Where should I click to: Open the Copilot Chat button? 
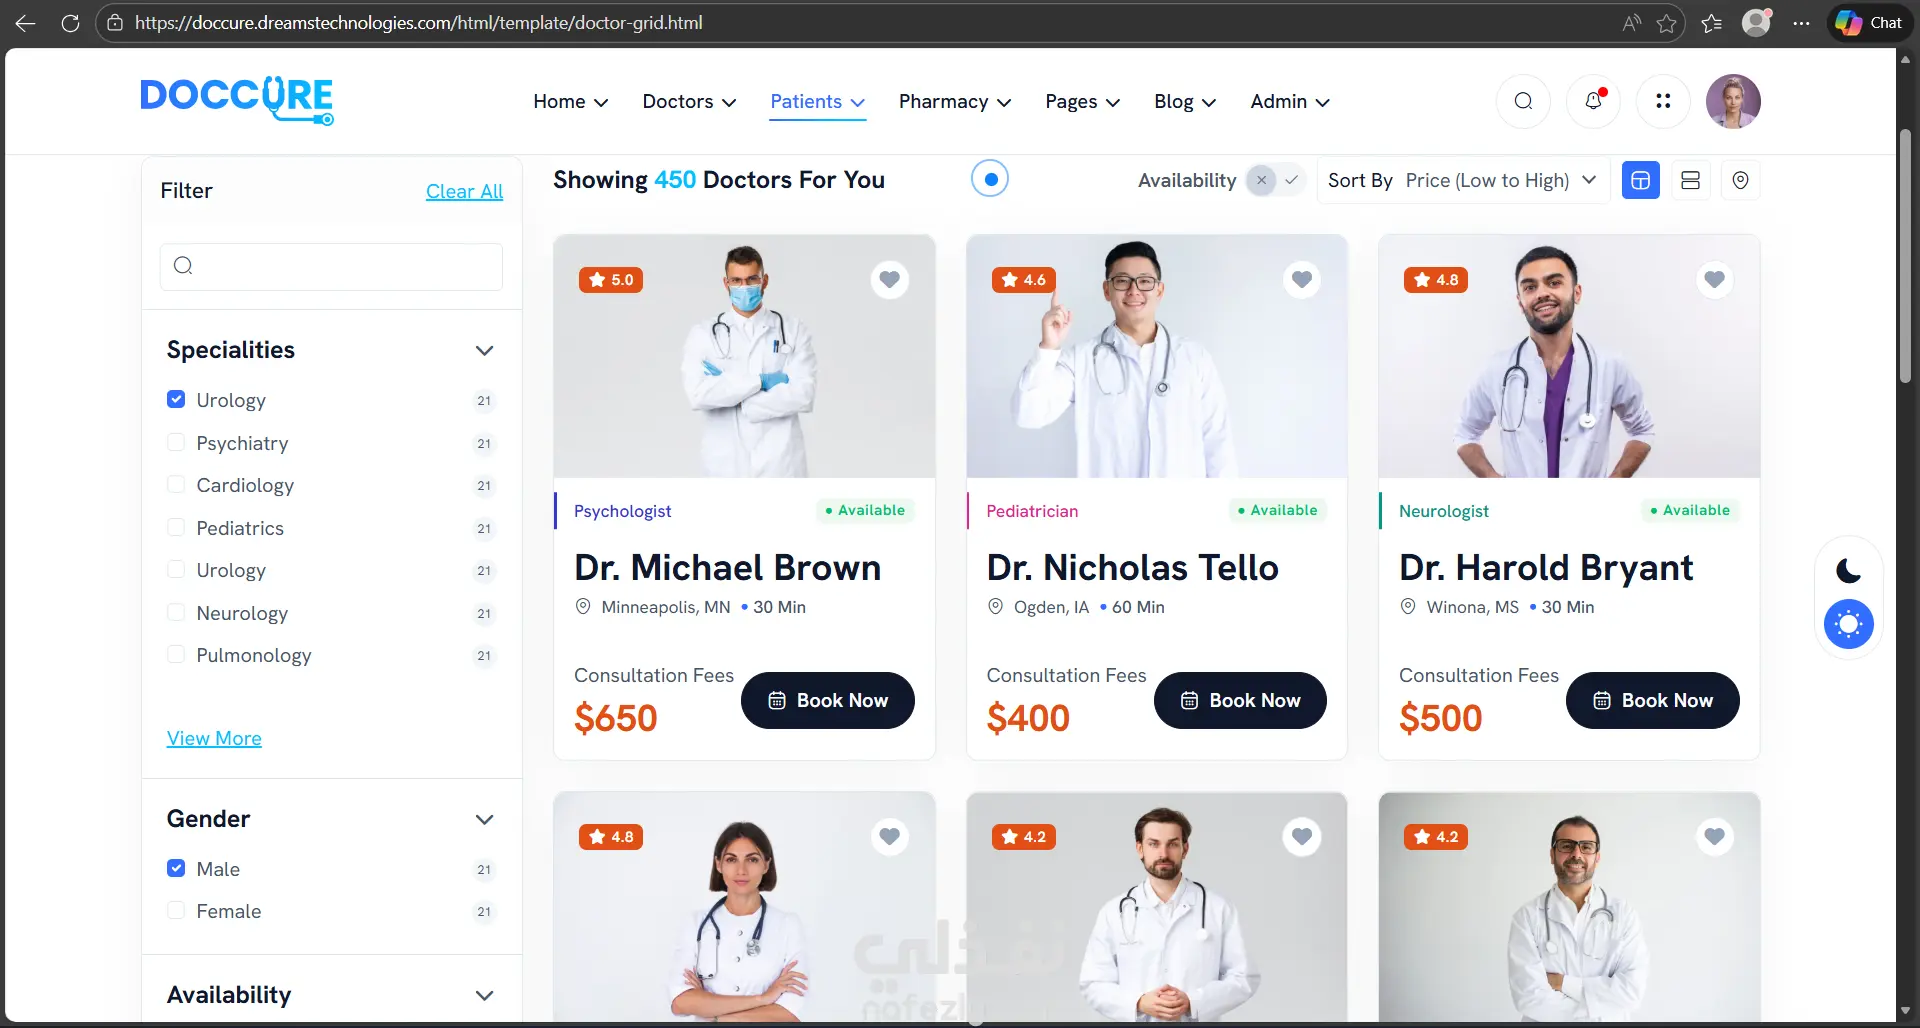[1868, 23]
